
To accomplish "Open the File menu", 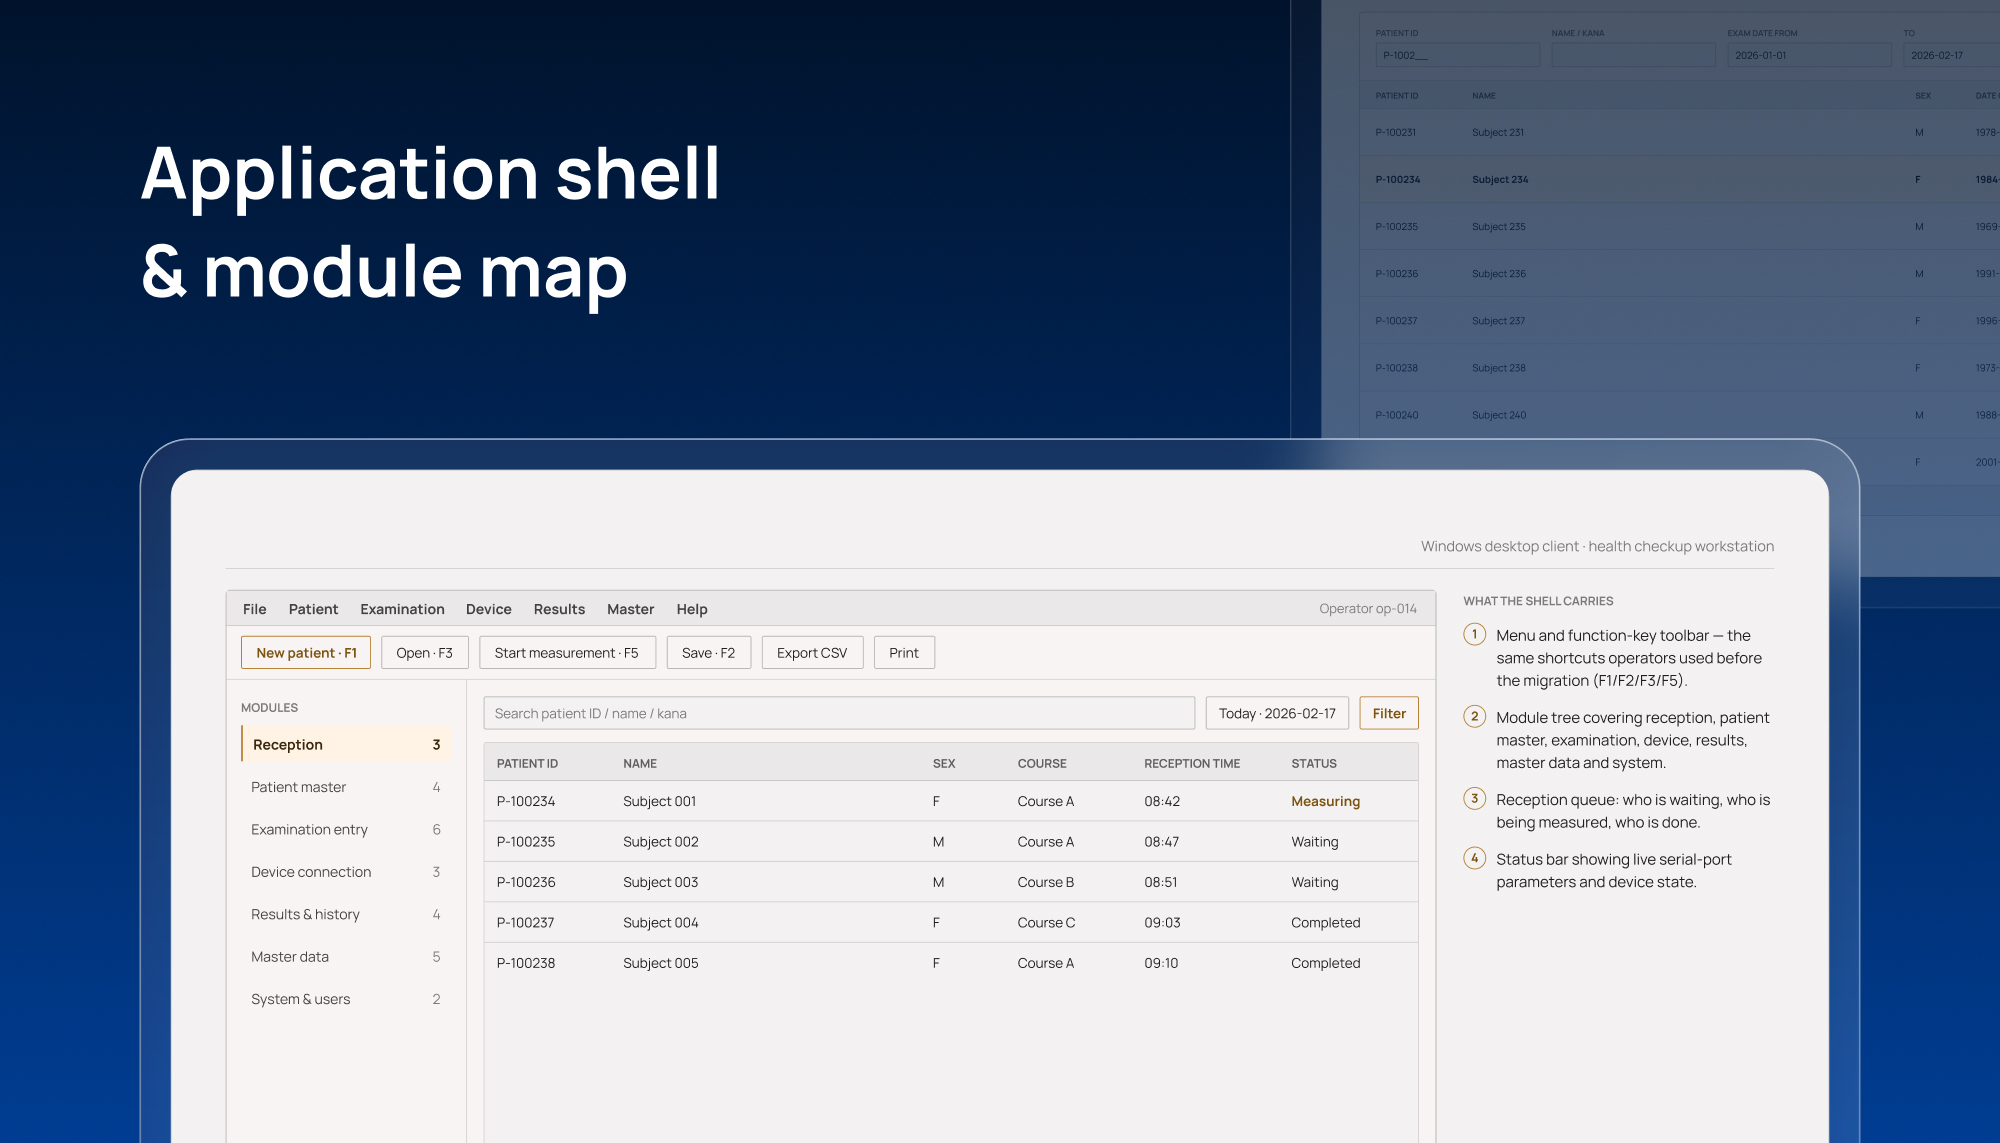I will click(254, 609).
